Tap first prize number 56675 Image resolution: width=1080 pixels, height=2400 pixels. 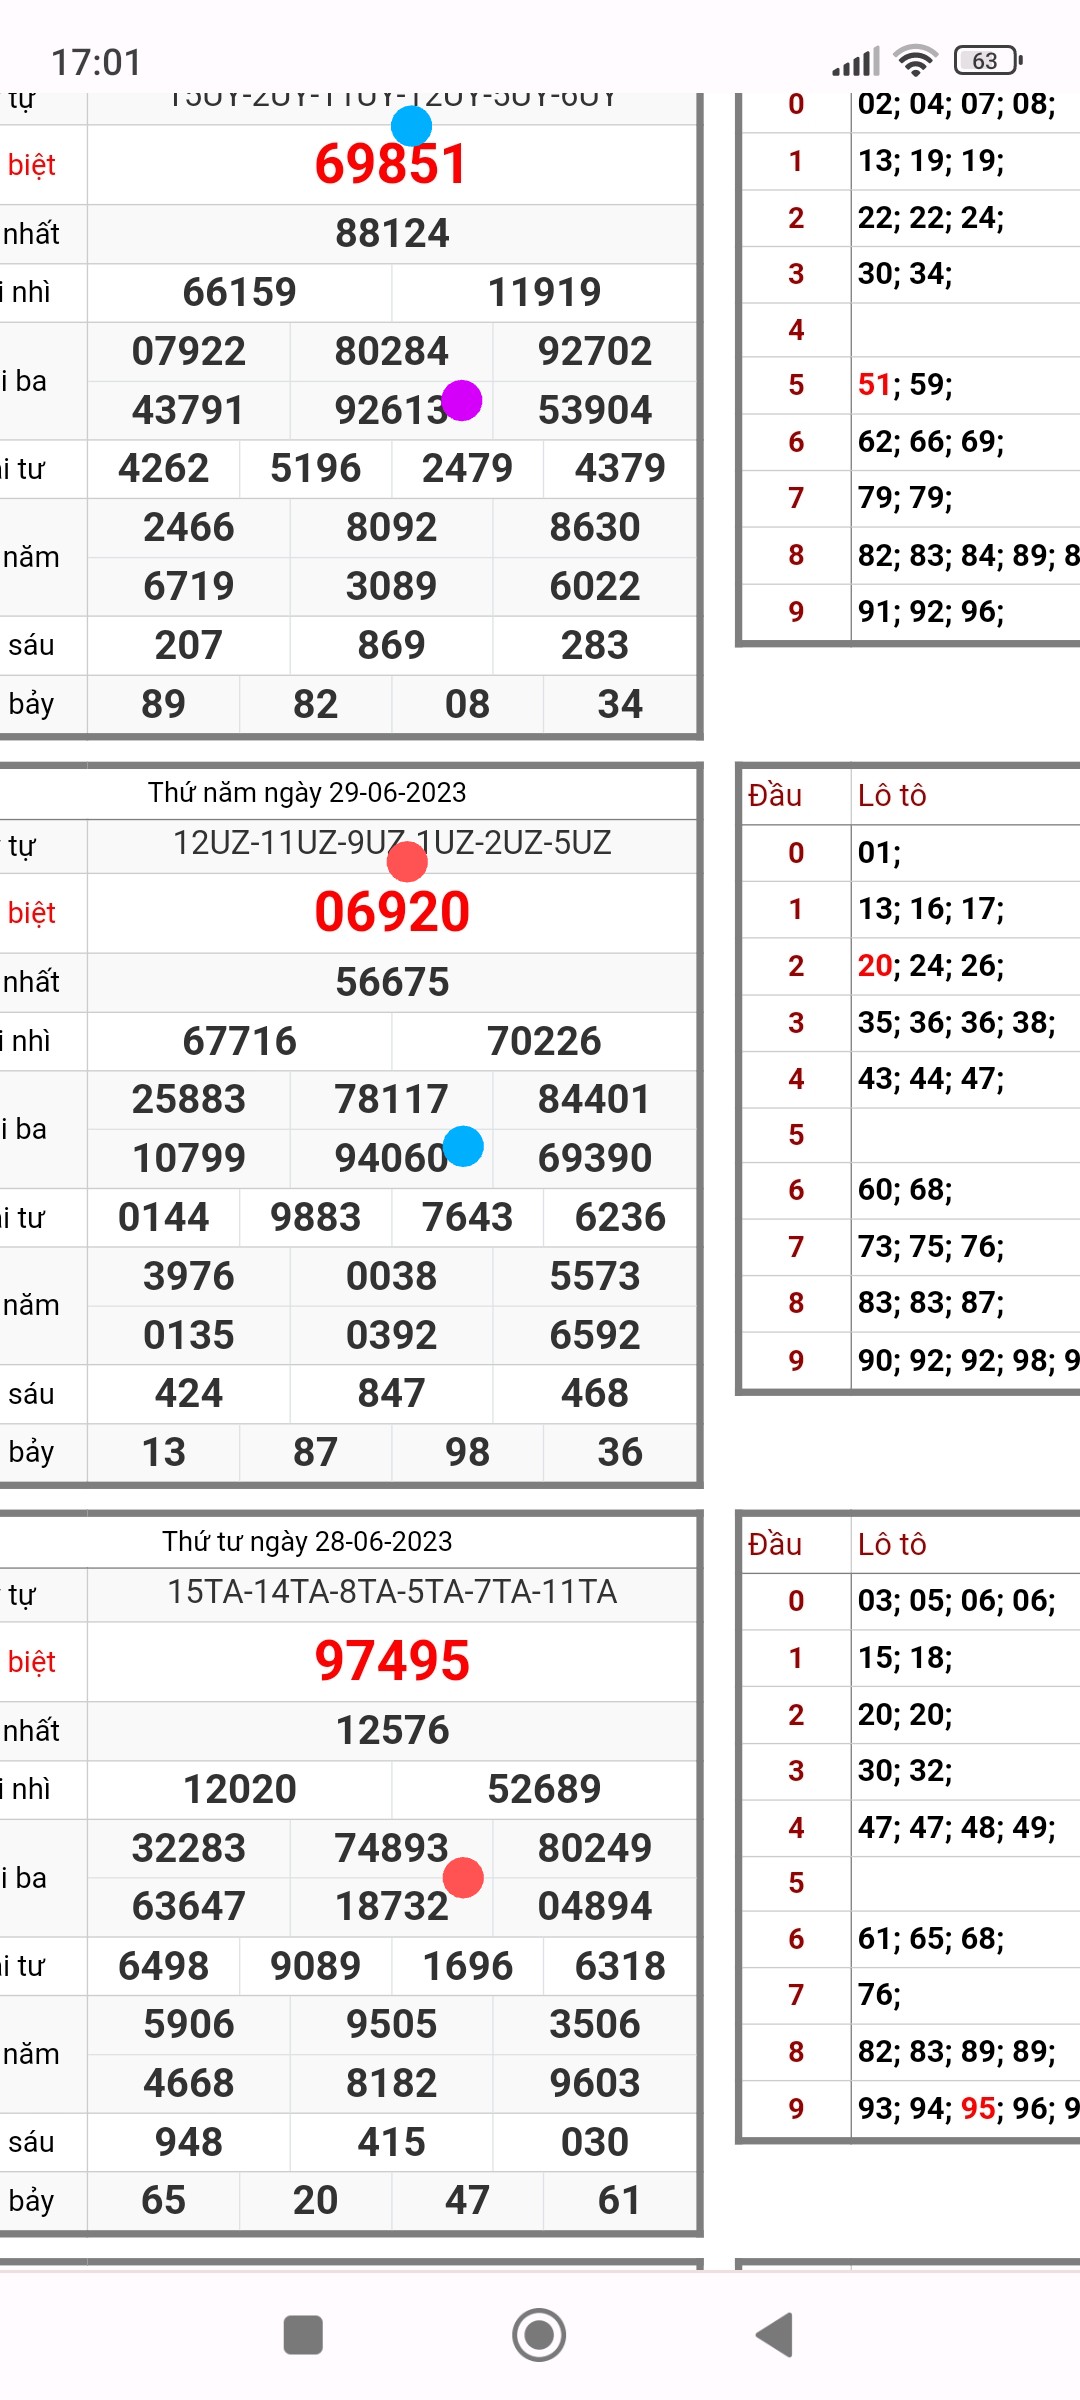click(392, 983)
